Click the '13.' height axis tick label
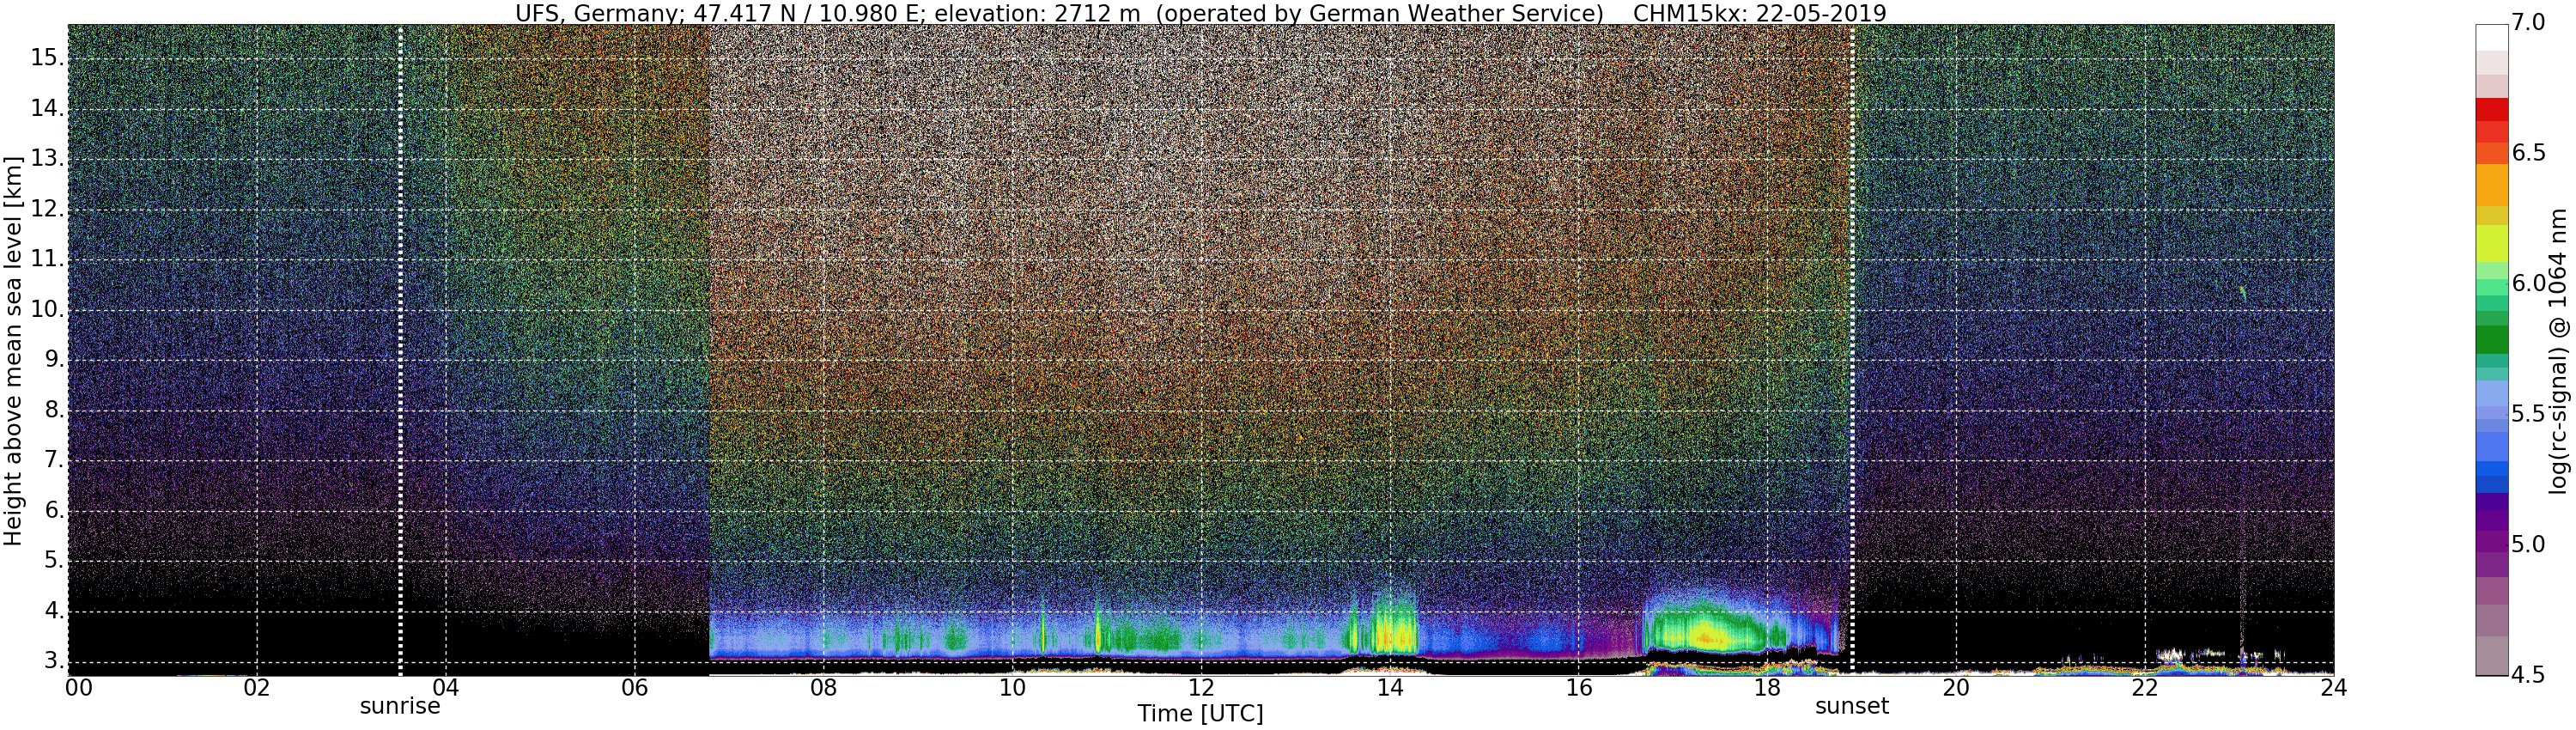2576x730 pixels. tap(46, 159)
